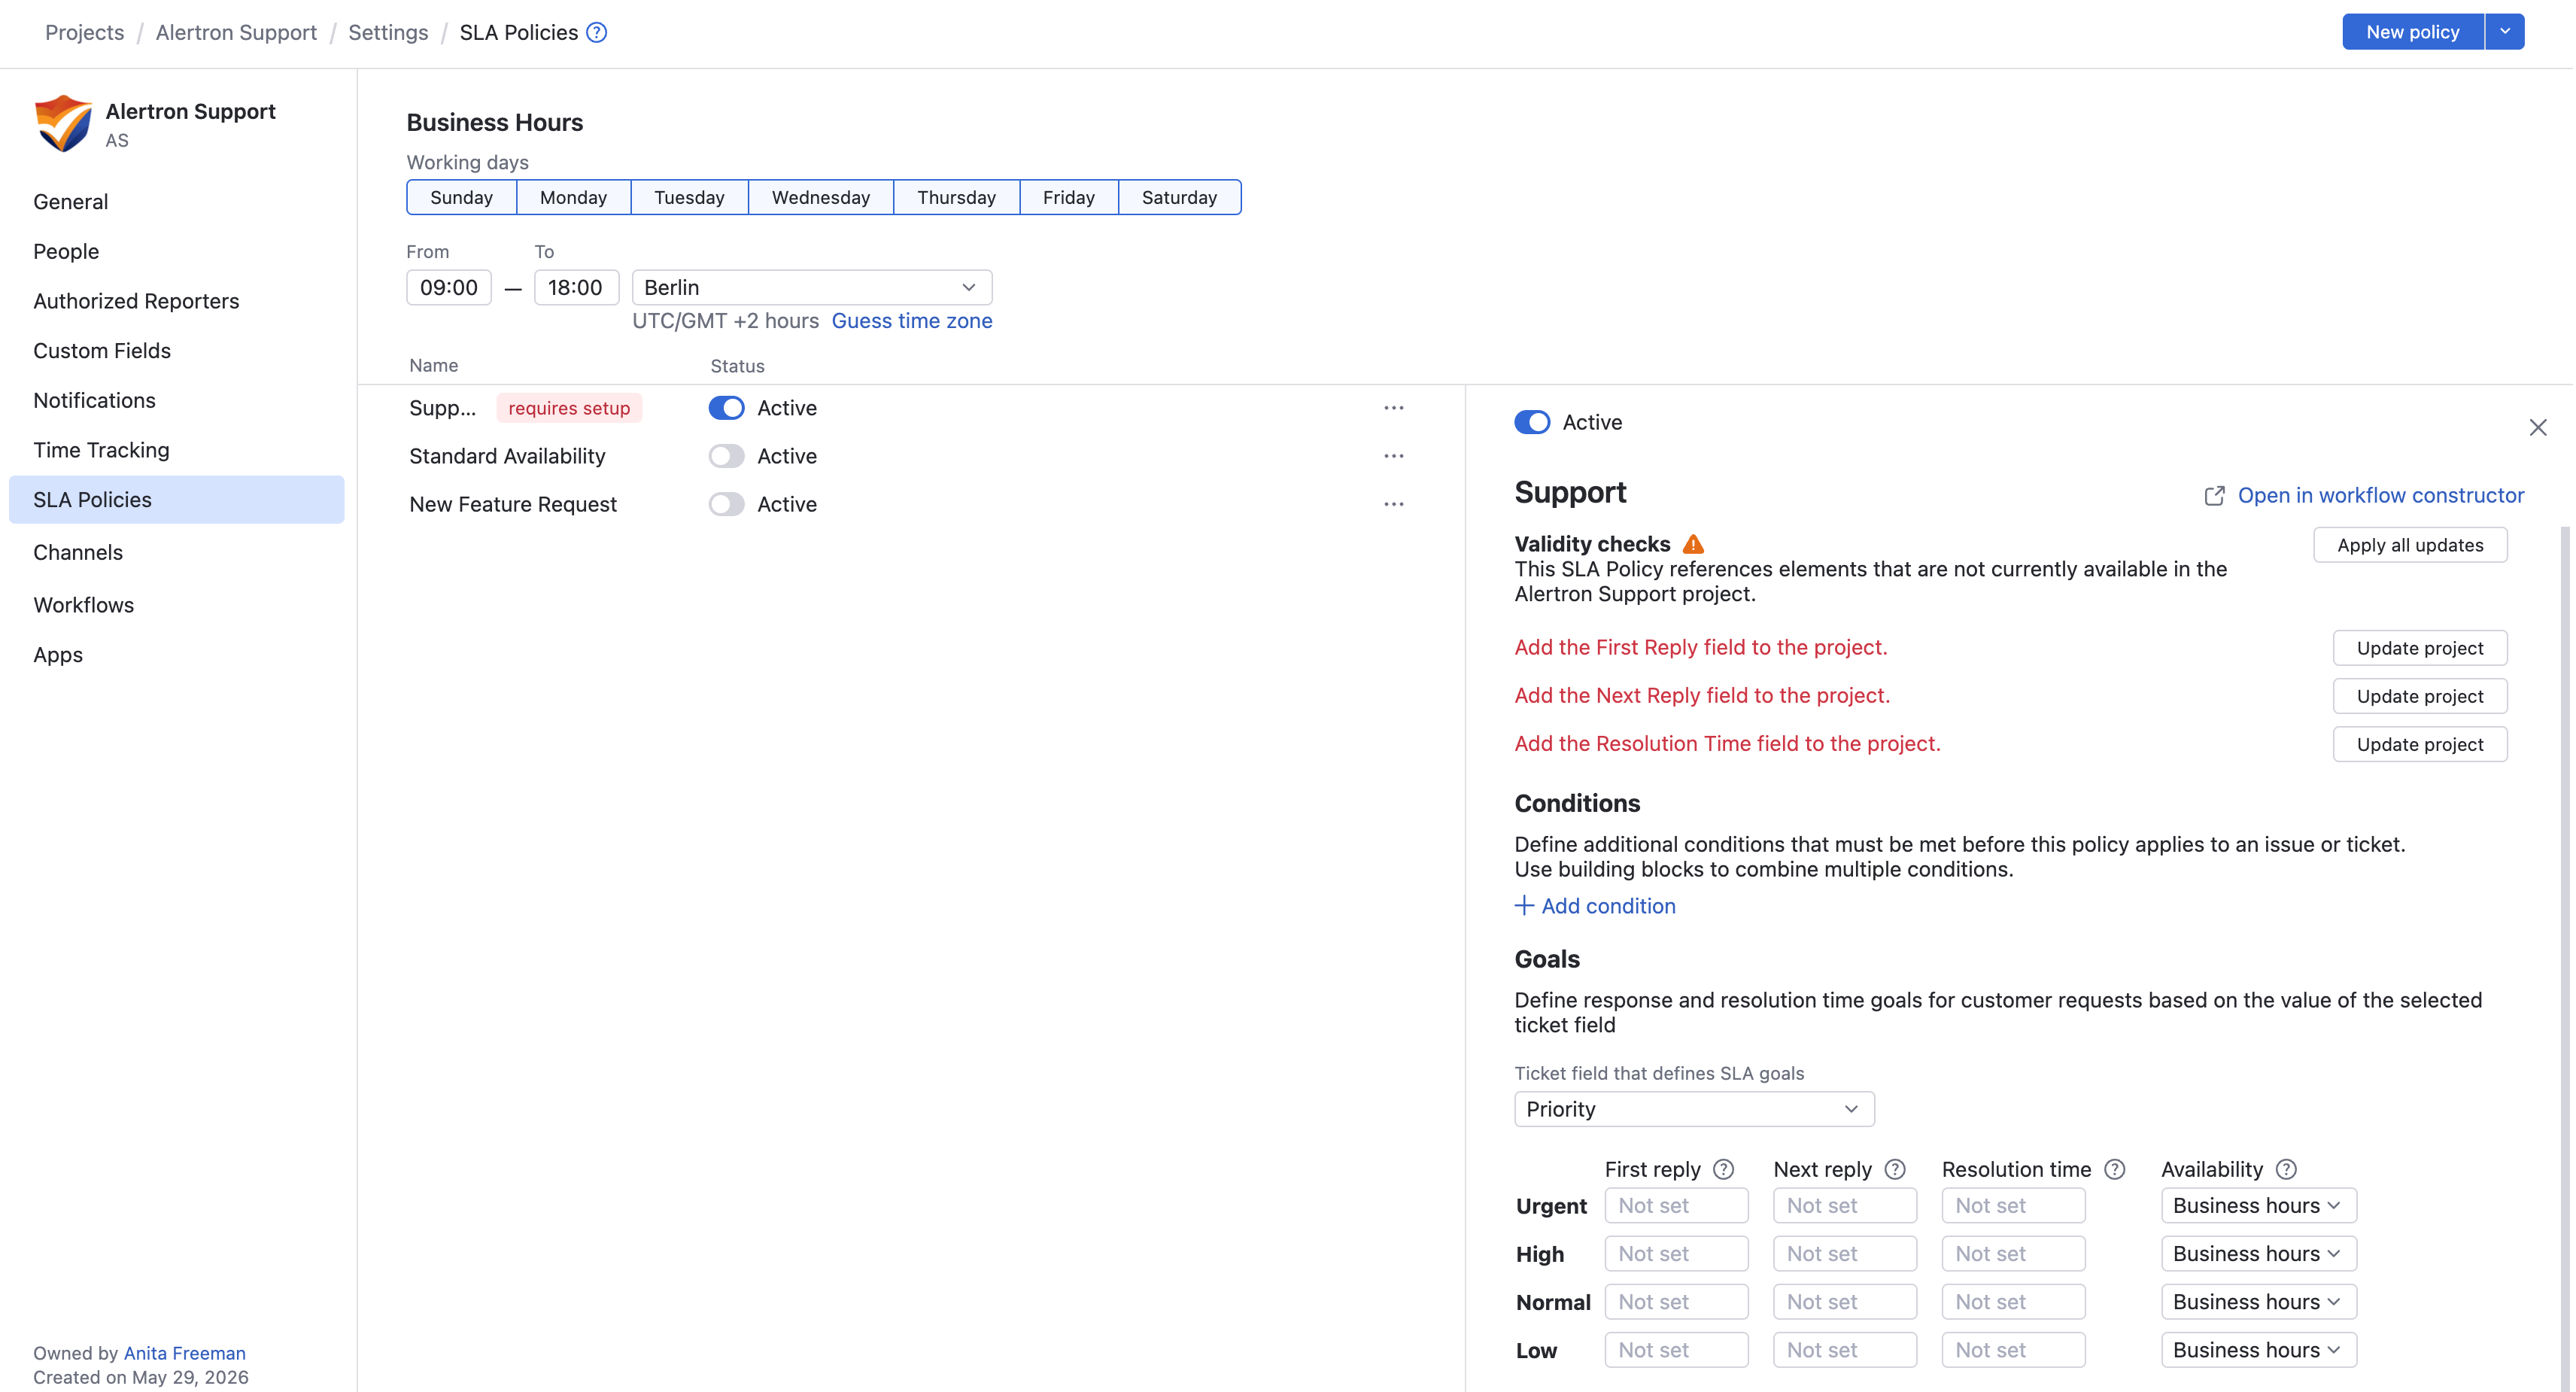This screenshot has height=1392, width=2576.
Task: Enable the Standard Availability policy toggle
Action: 727,456
